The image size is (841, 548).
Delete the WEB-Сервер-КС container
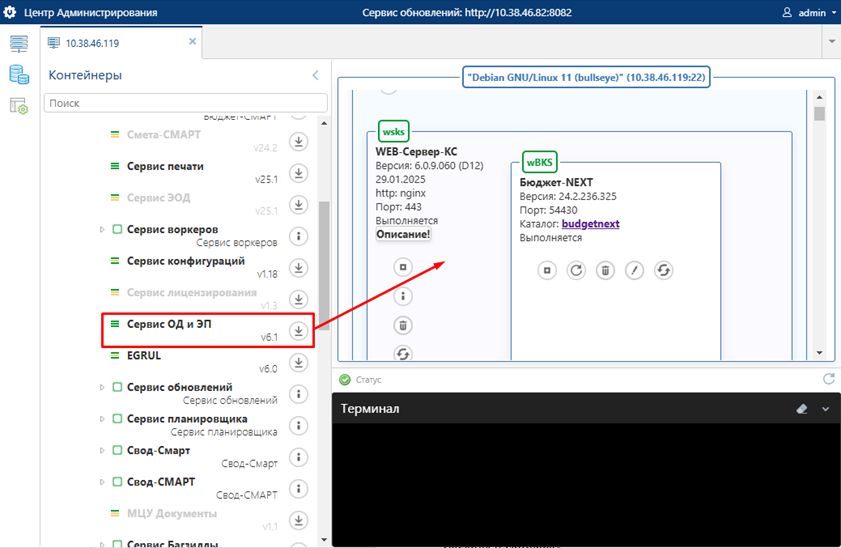pos(403,325)
